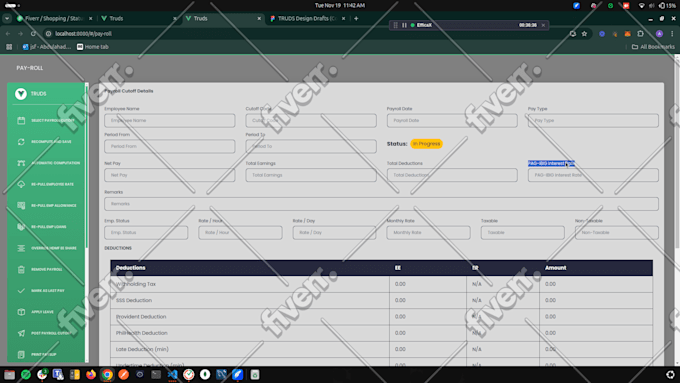Click the Automatic Computation icon in sidebar
Screen dimensions: 680x383
pos(21,163)
